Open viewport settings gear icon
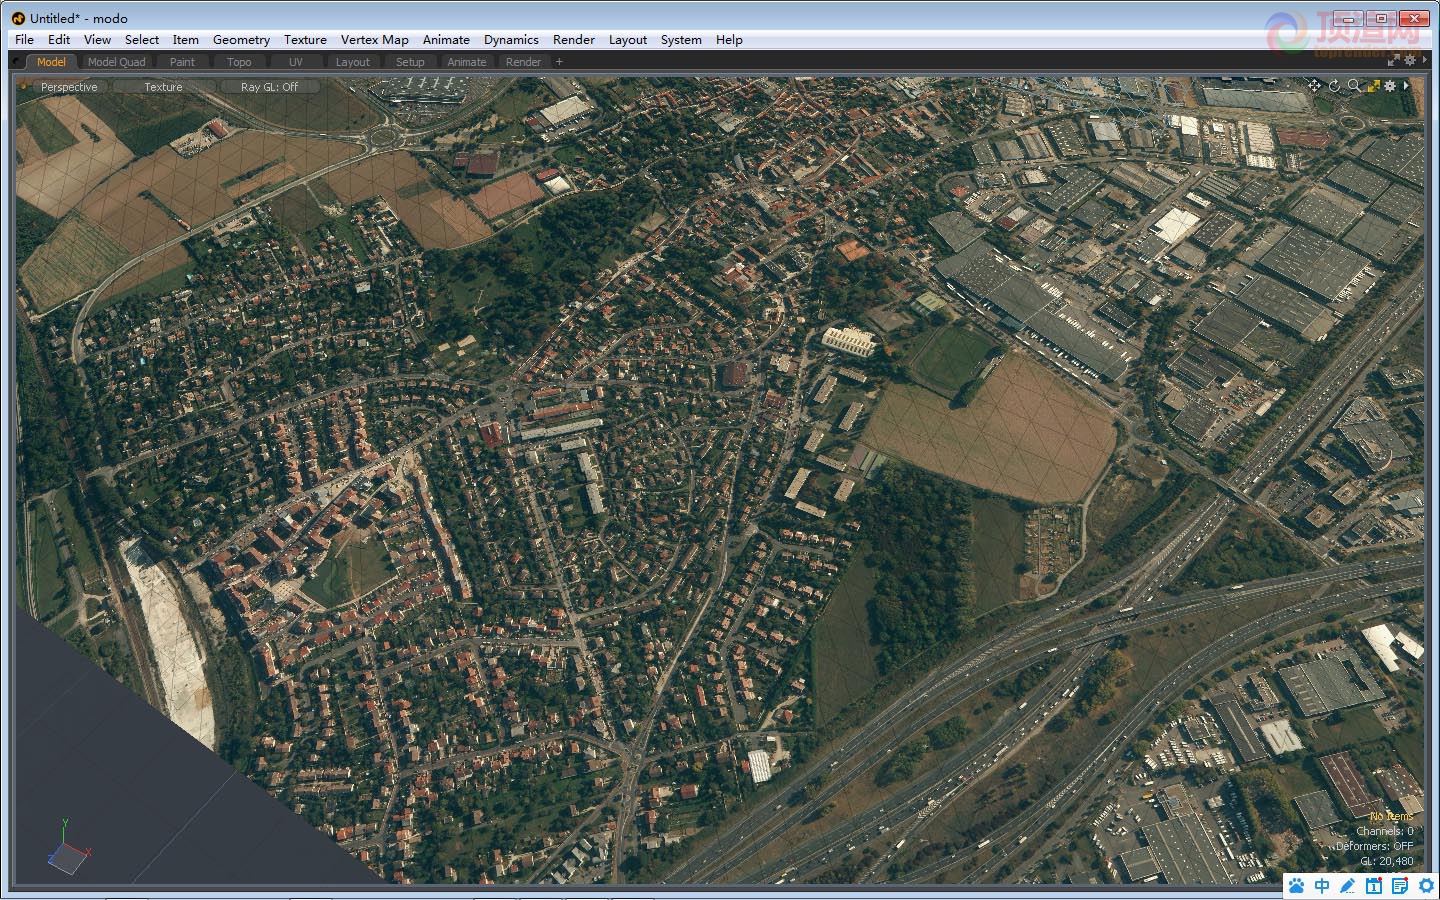 tap(1390, 86)
